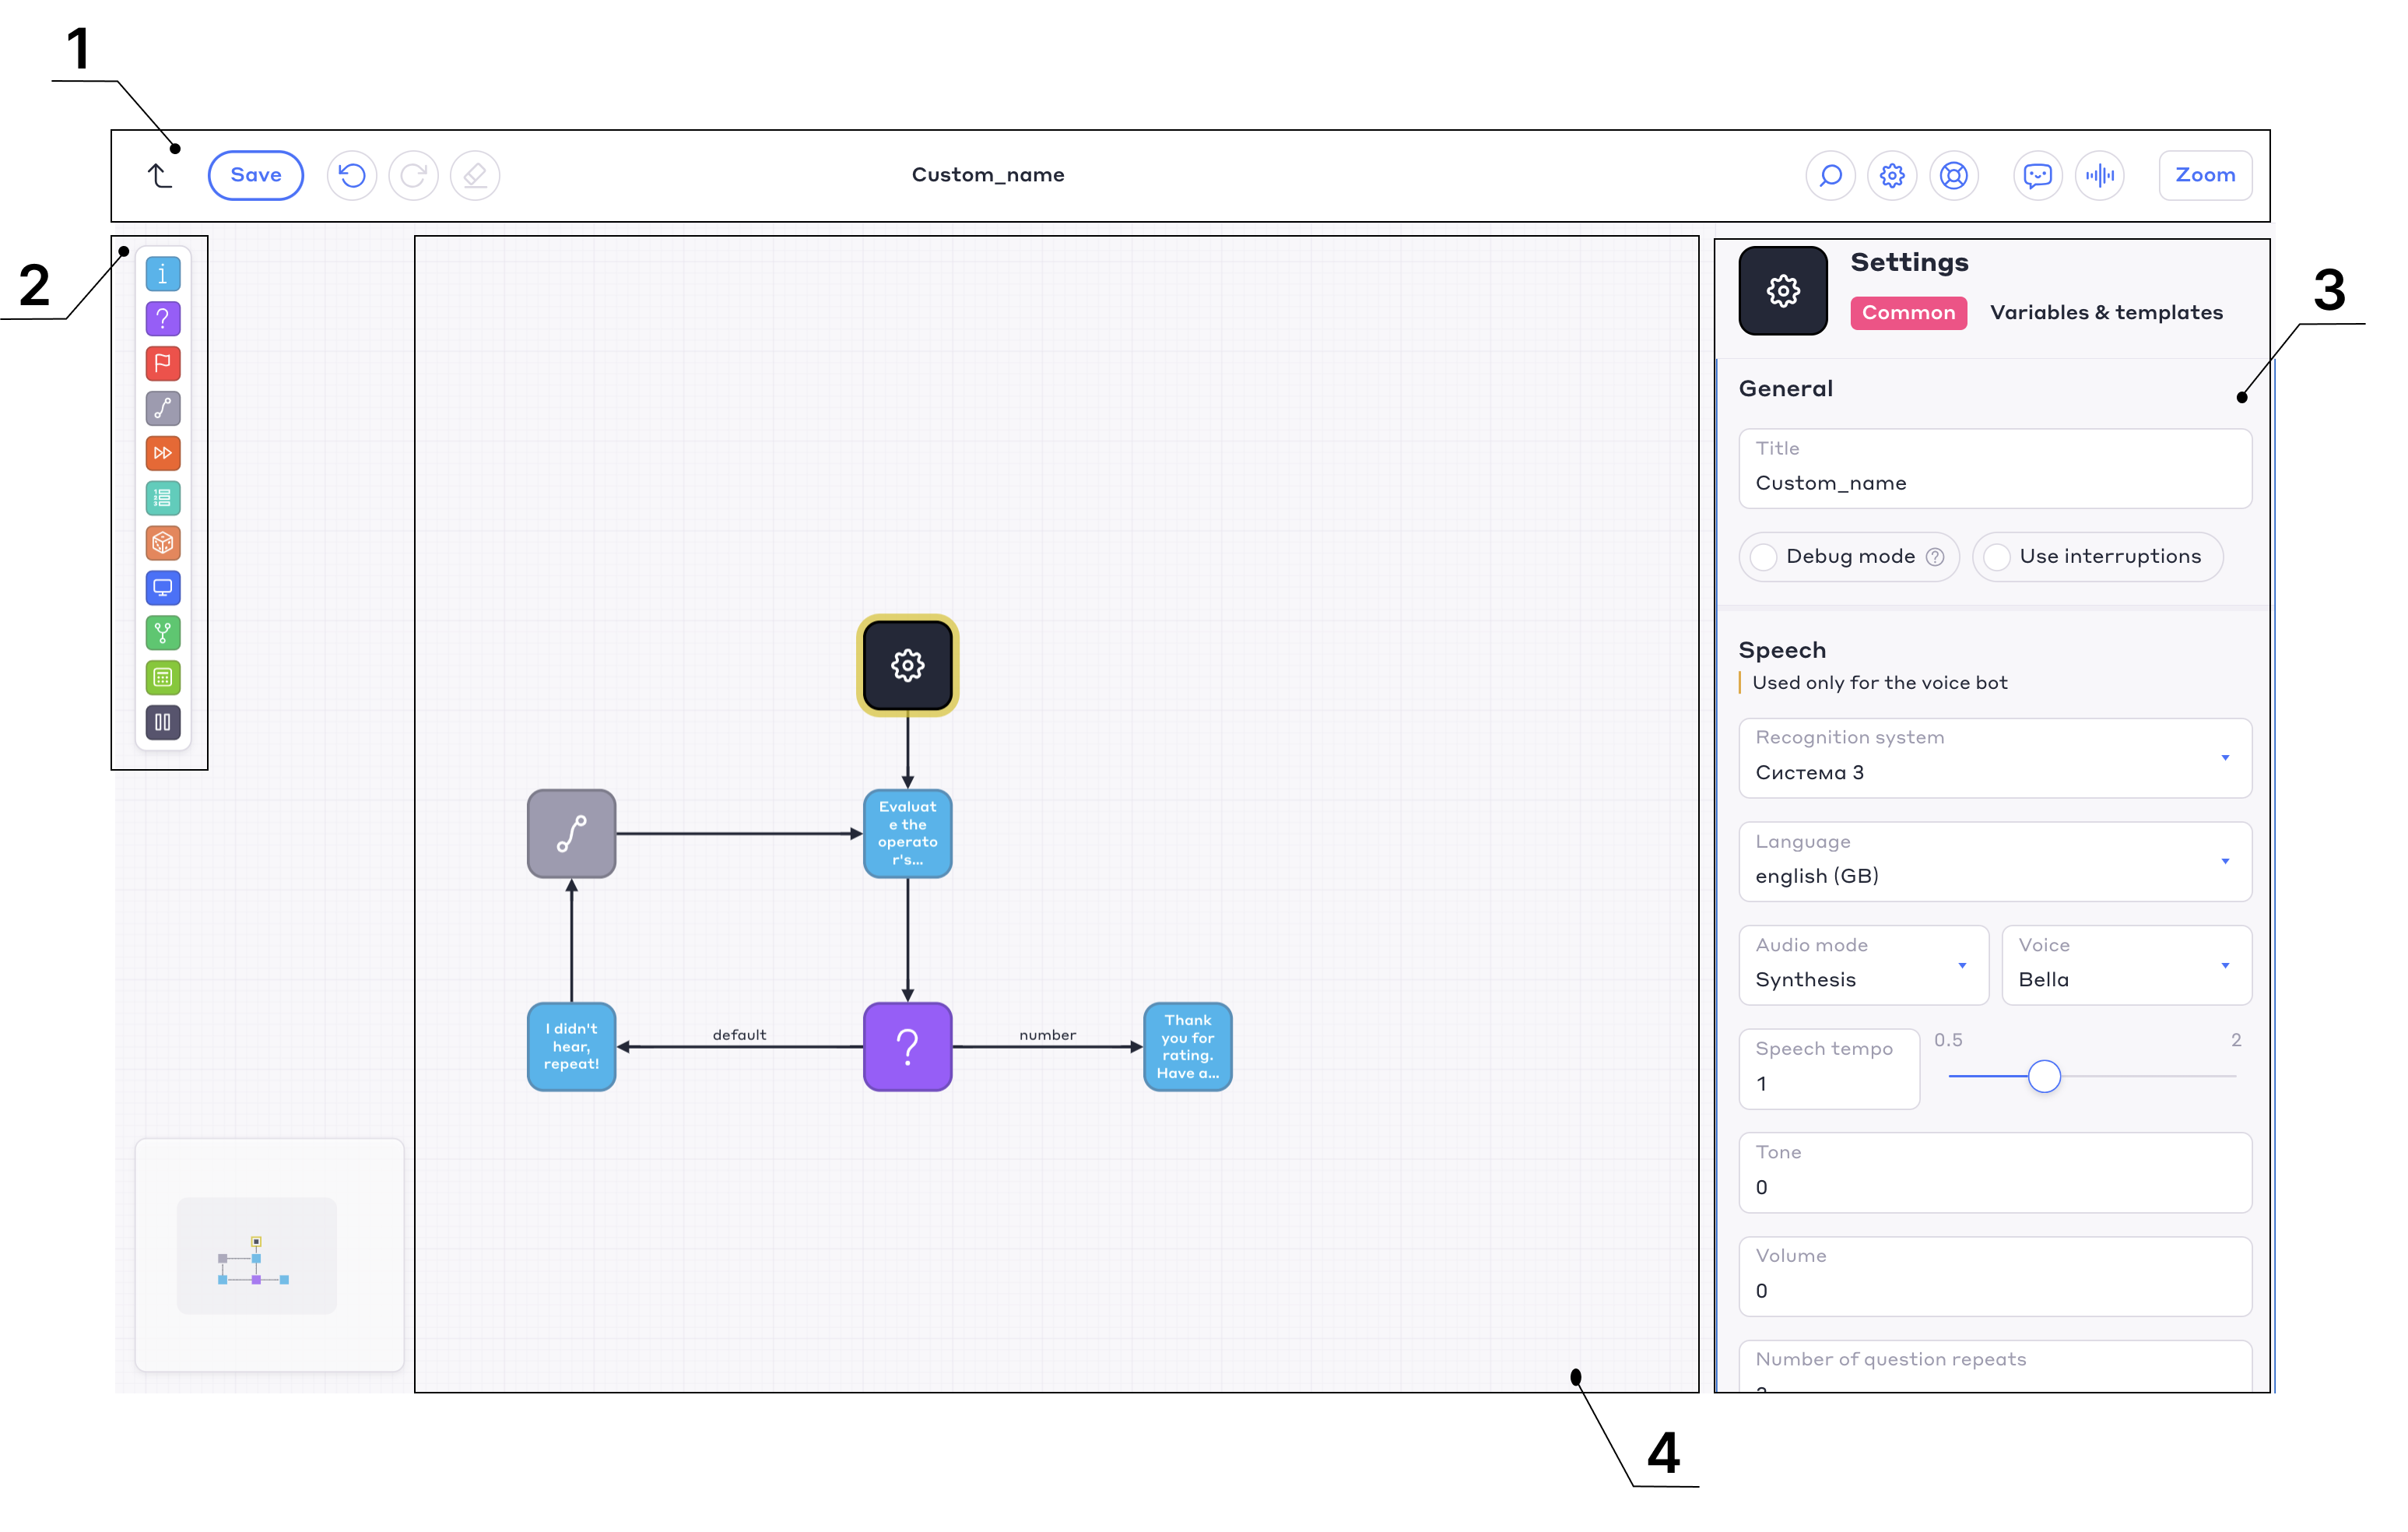Click the eraser icon in top toolbar

[x=475, y=176]
